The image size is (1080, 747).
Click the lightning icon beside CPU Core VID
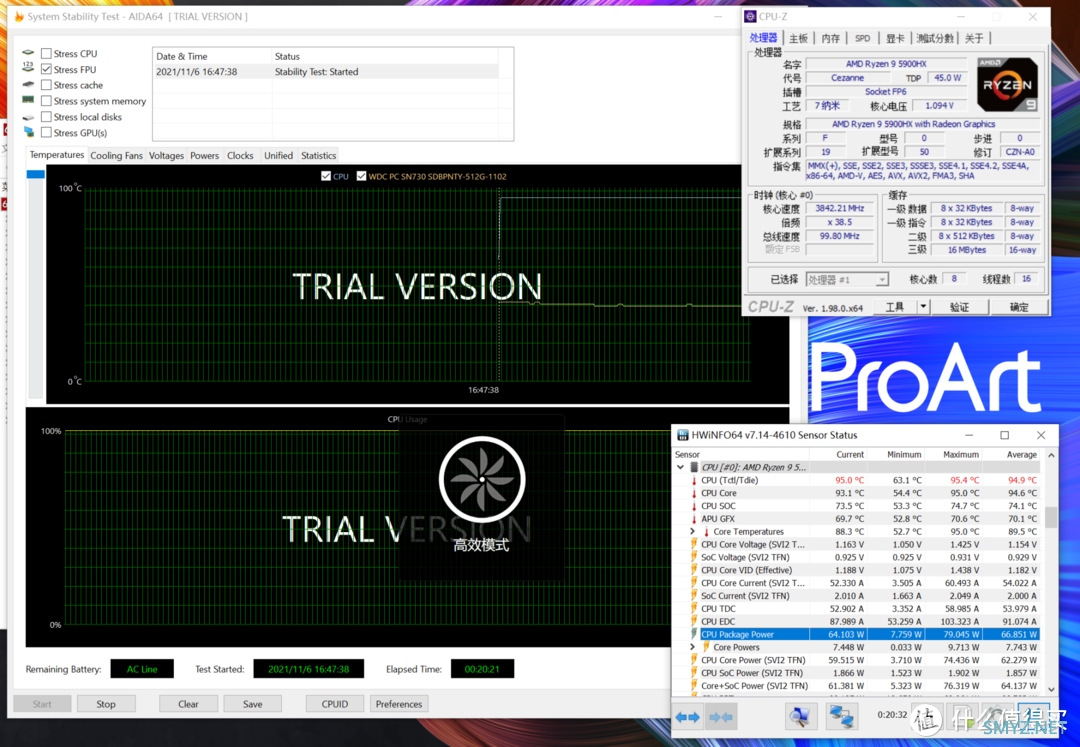(x=694, y=570)
